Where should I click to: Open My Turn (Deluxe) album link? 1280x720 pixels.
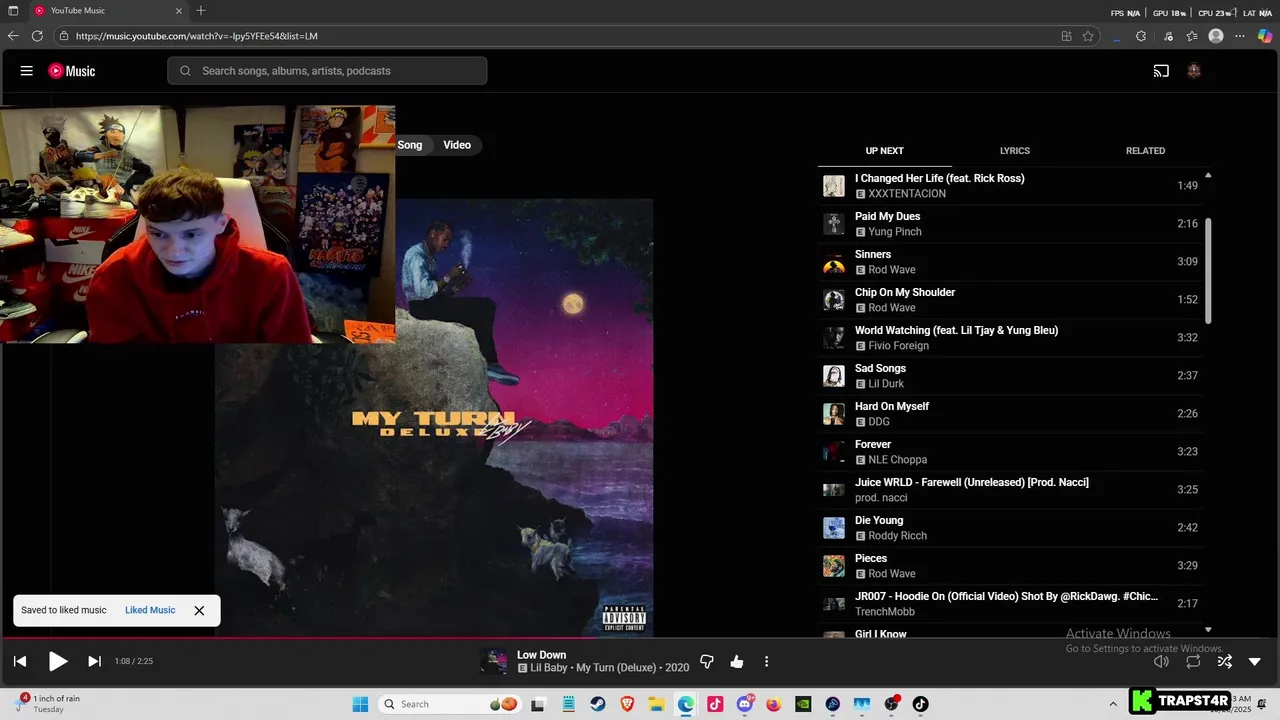click(618, 668)
